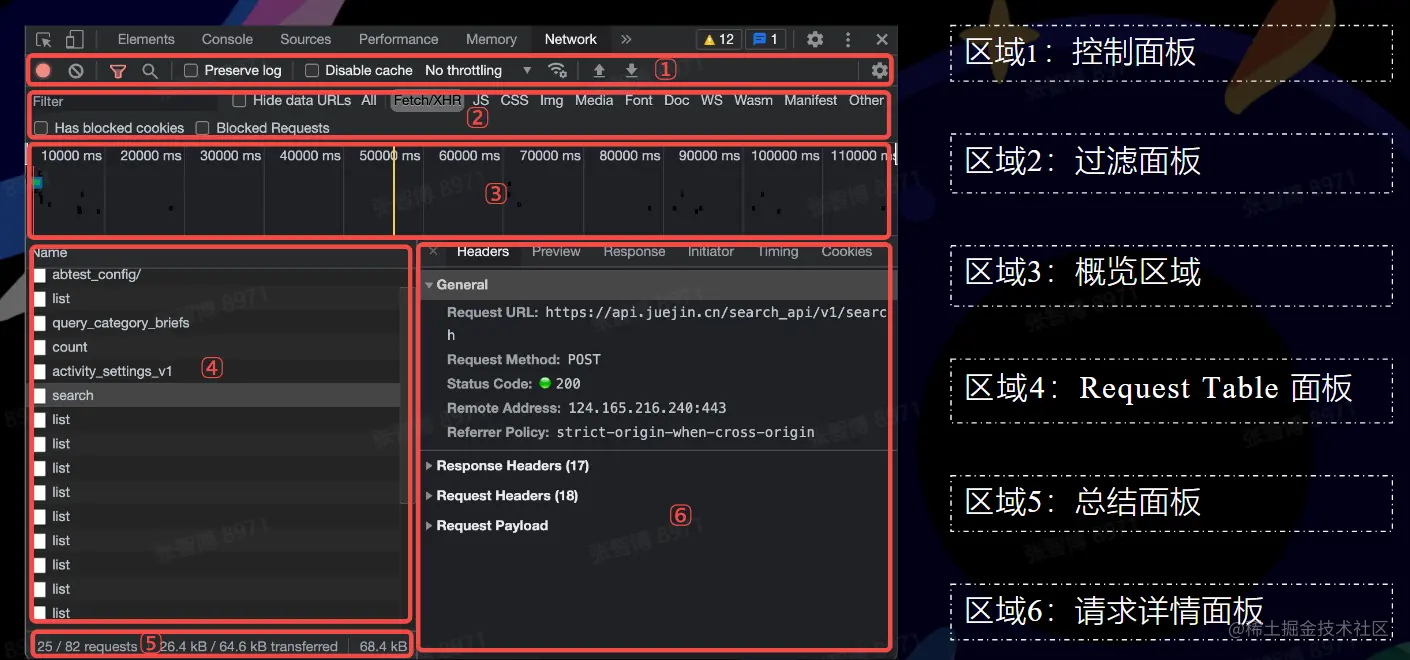This screenshot has height=660, width=1410.
Task: Open the Performance tab
Action: (398, 39)
